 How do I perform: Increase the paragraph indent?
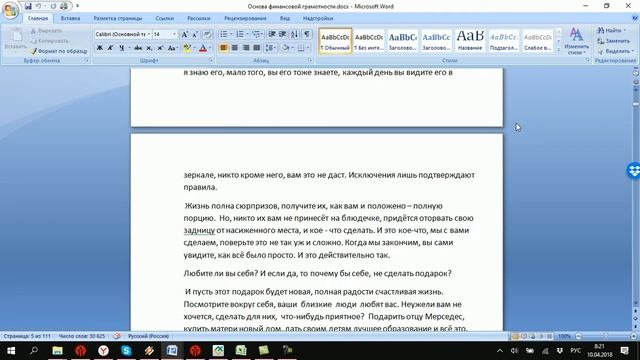(x=282, y=34)
